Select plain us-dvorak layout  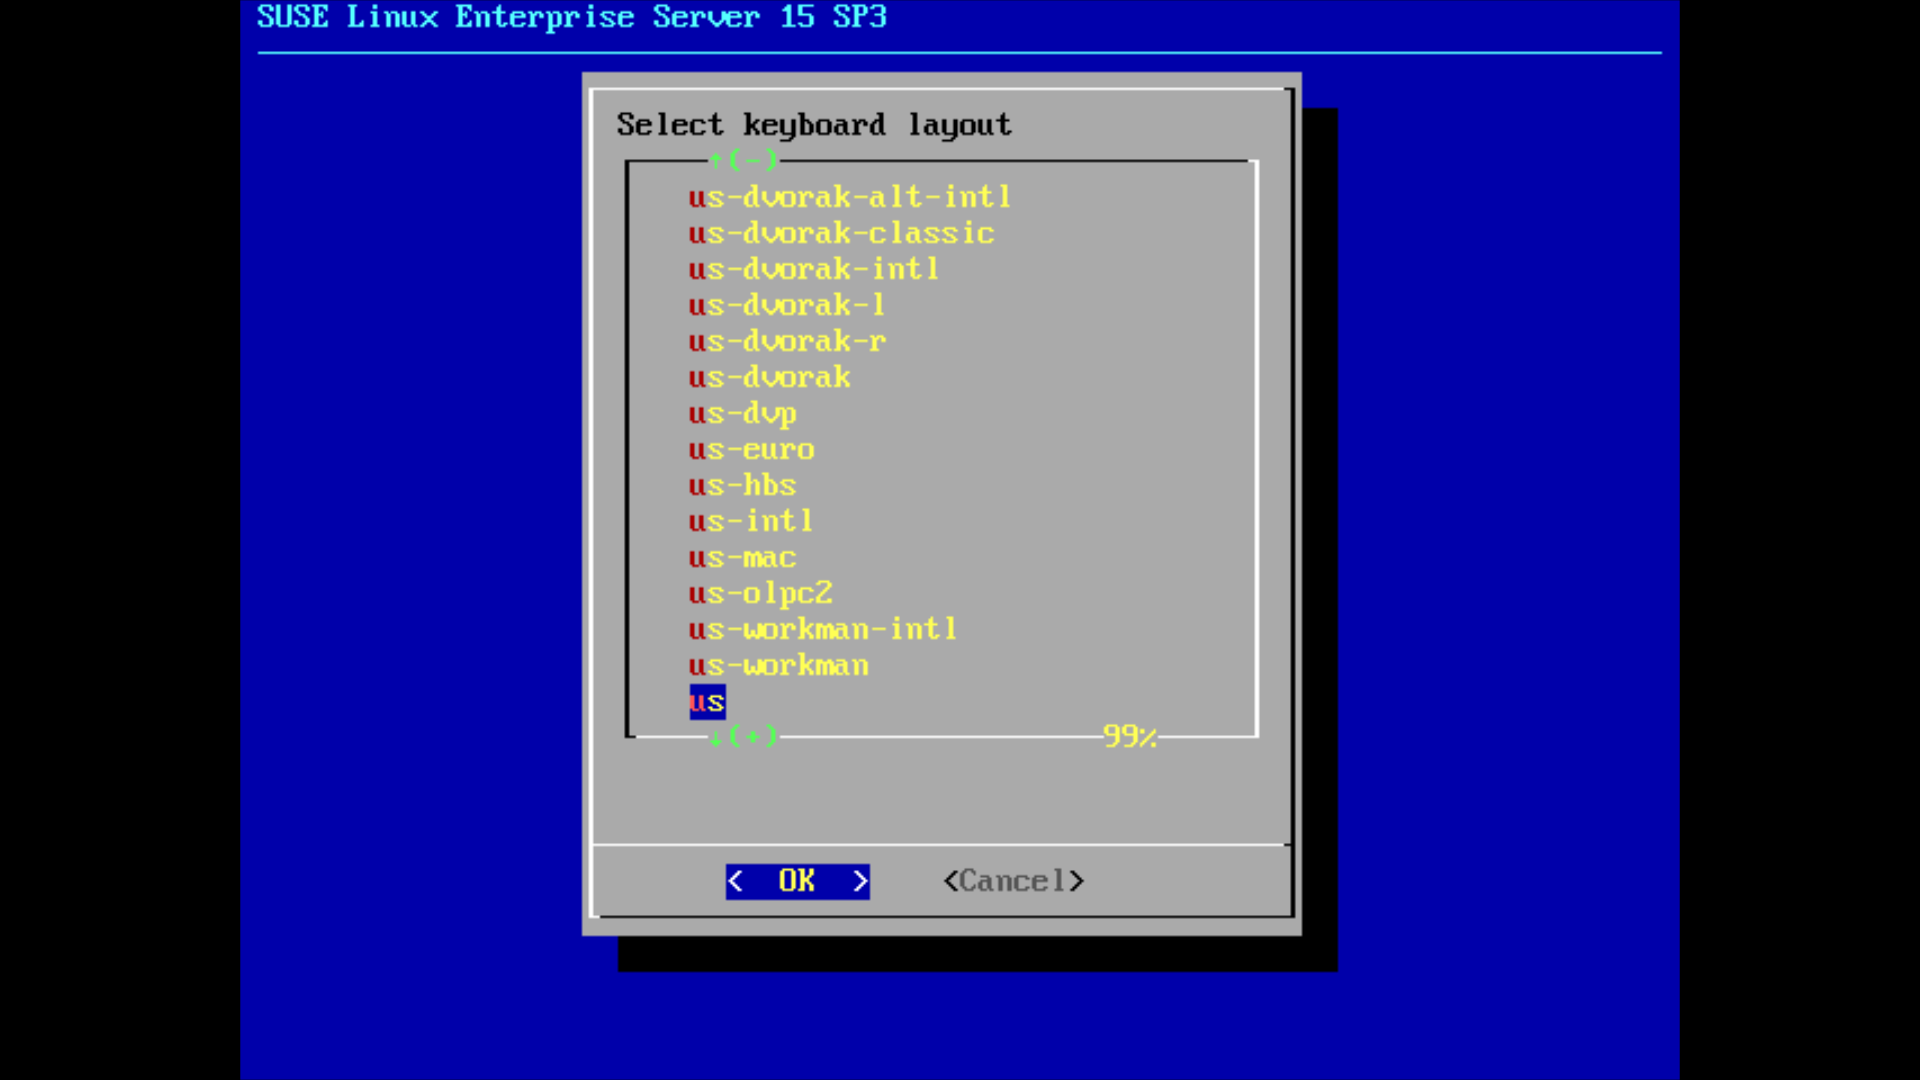click(769, 377)
